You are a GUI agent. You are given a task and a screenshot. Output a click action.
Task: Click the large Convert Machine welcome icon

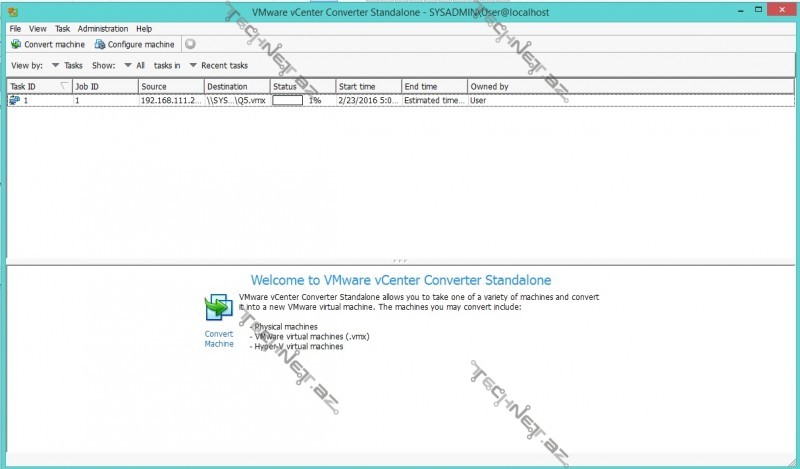click(217, 308)
